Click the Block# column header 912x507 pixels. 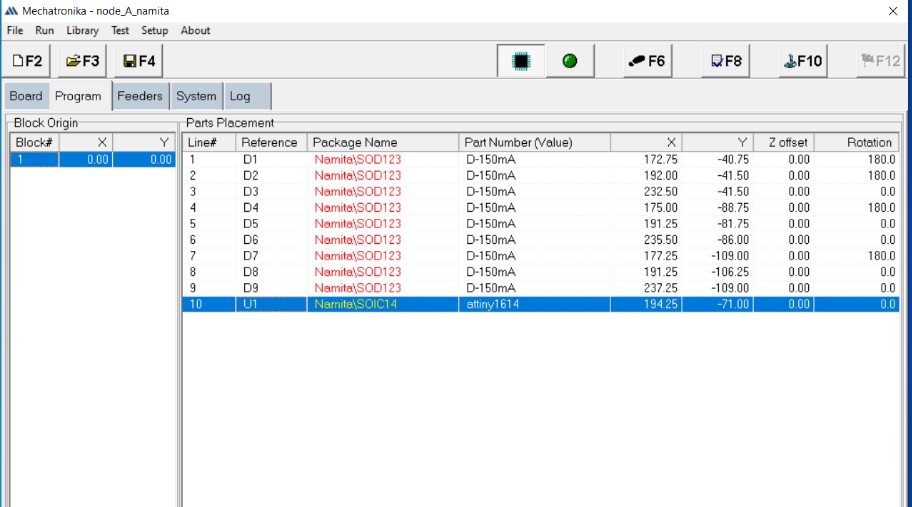coord(34,142)
